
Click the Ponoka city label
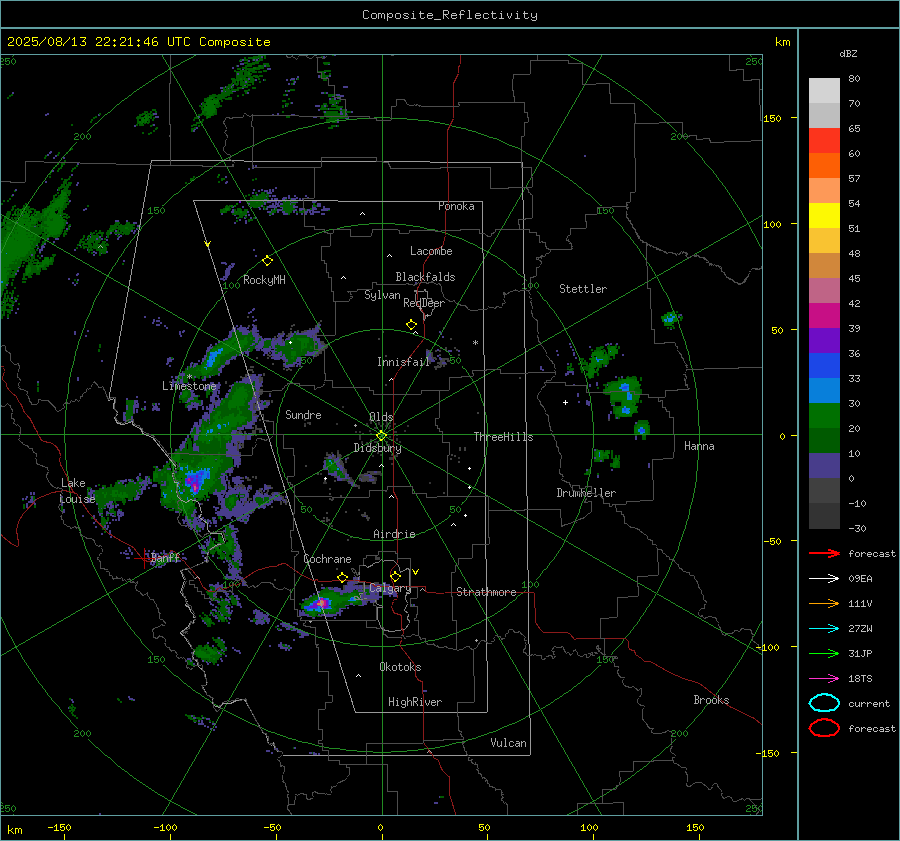coord(456,206)
